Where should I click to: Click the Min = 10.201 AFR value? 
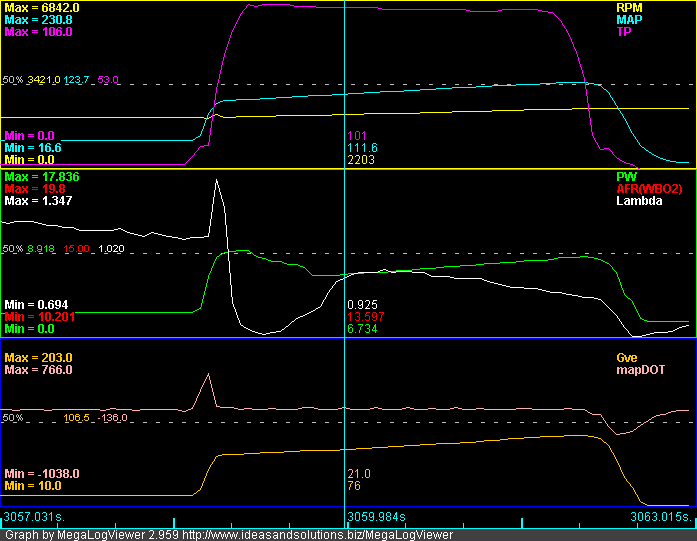point(40,317)
